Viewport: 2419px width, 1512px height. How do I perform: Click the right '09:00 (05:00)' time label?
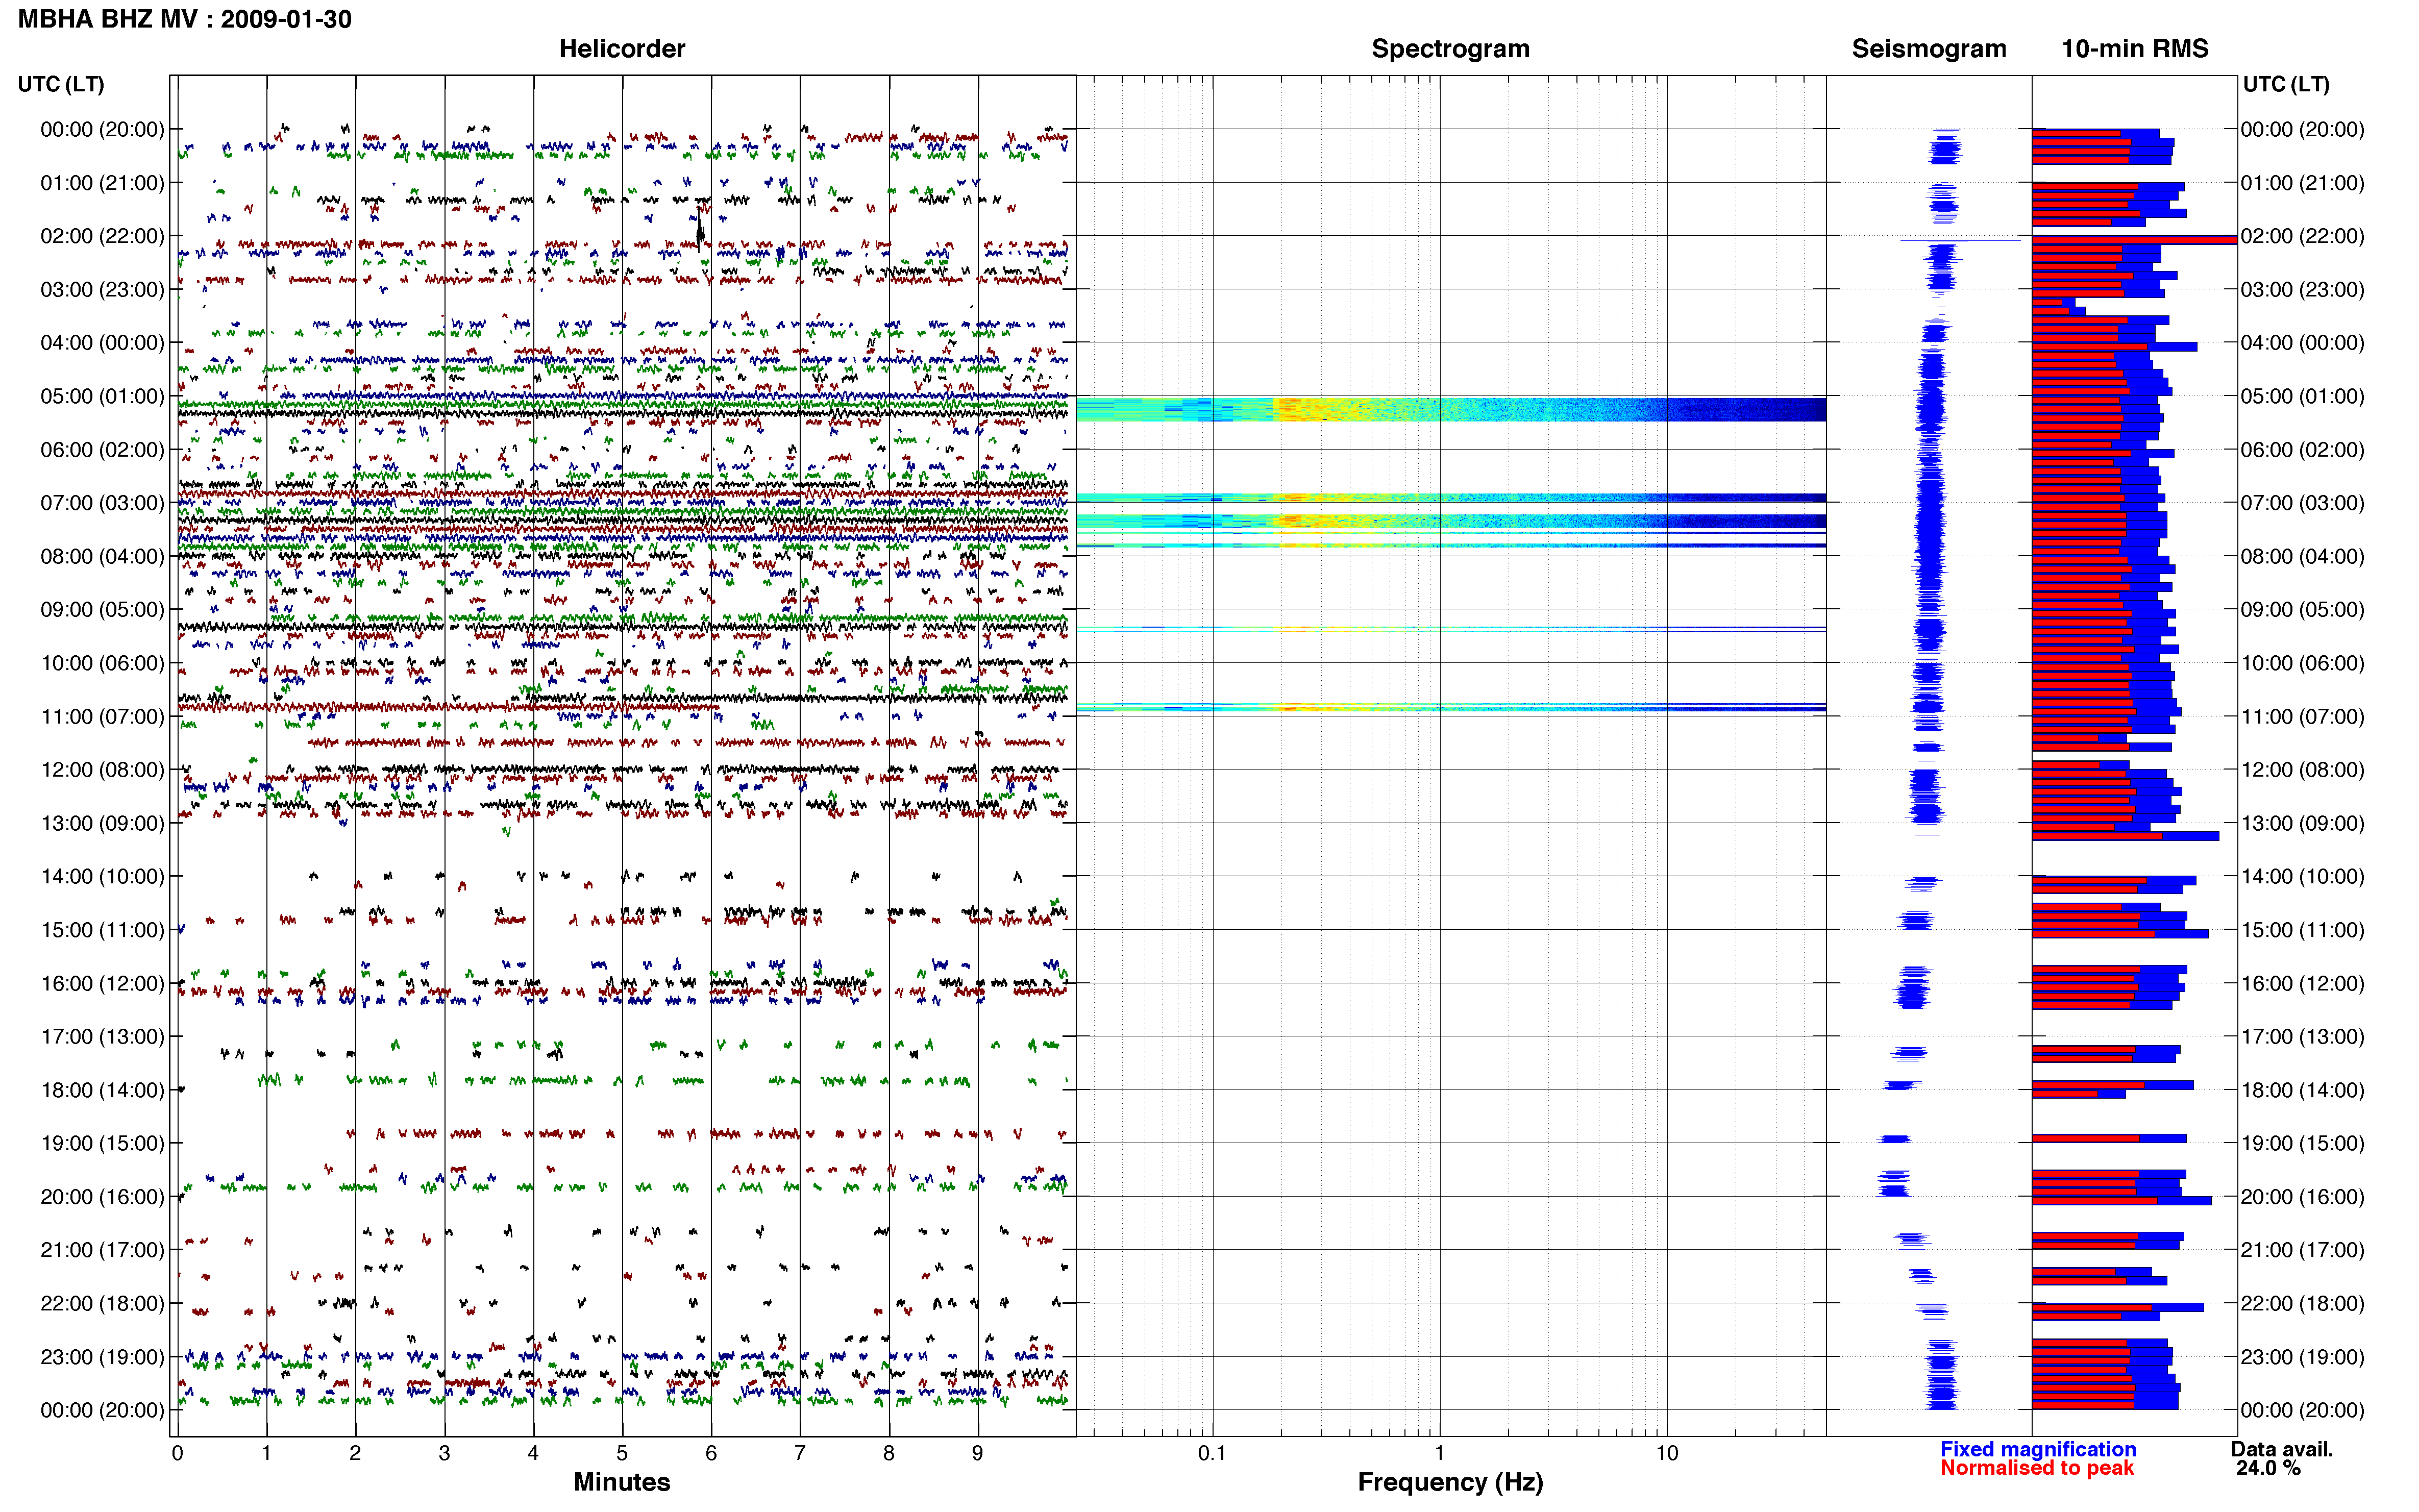2302,609
